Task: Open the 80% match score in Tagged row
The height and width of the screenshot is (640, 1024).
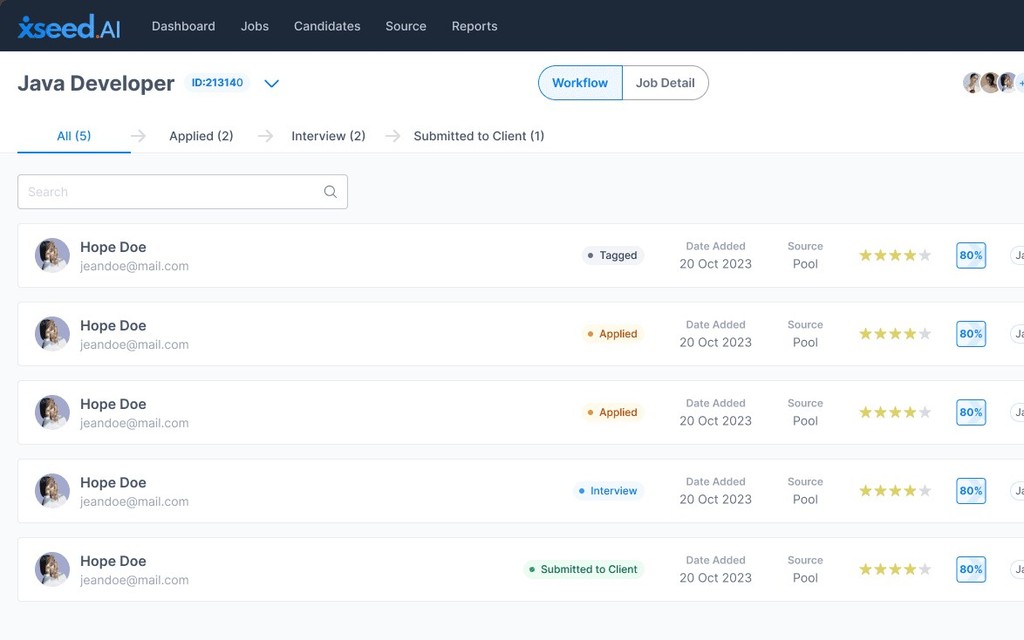Action: 971,255
